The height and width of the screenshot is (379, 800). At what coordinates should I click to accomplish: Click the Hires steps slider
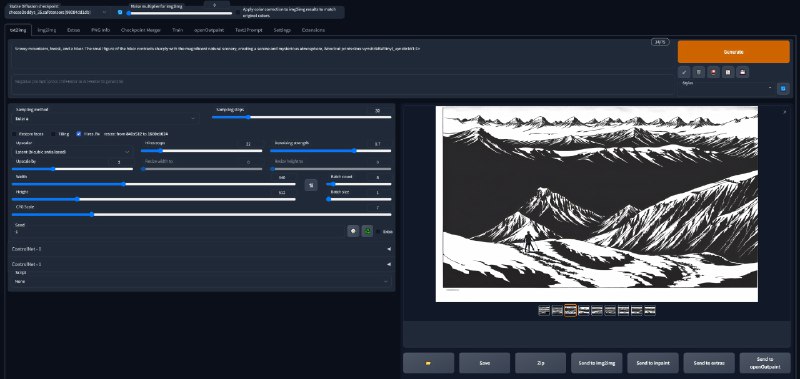(202, 151)
